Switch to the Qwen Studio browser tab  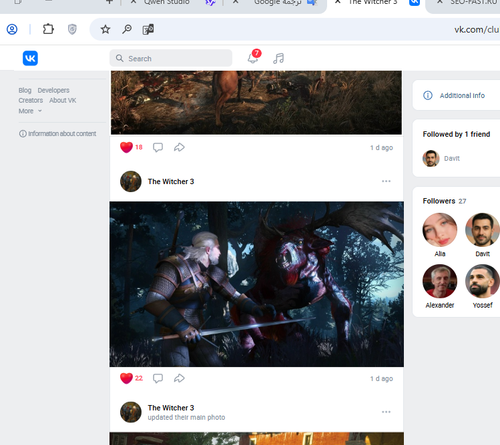(172, 3)
